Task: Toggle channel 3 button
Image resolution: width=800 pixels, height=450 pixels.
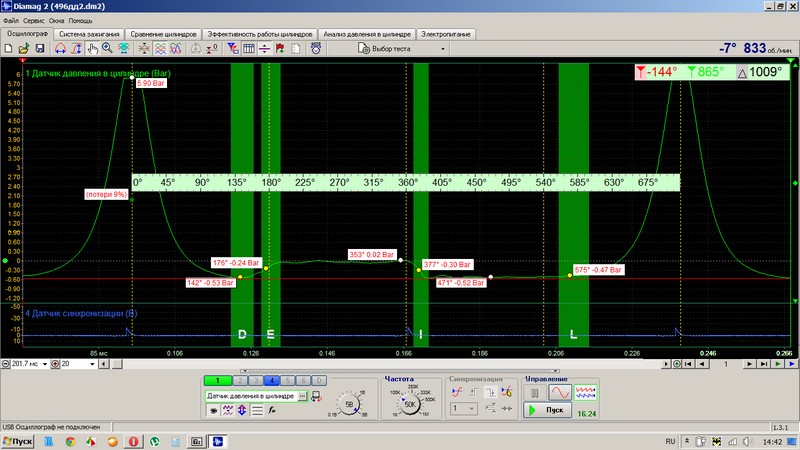Action: tap(256, 381)
